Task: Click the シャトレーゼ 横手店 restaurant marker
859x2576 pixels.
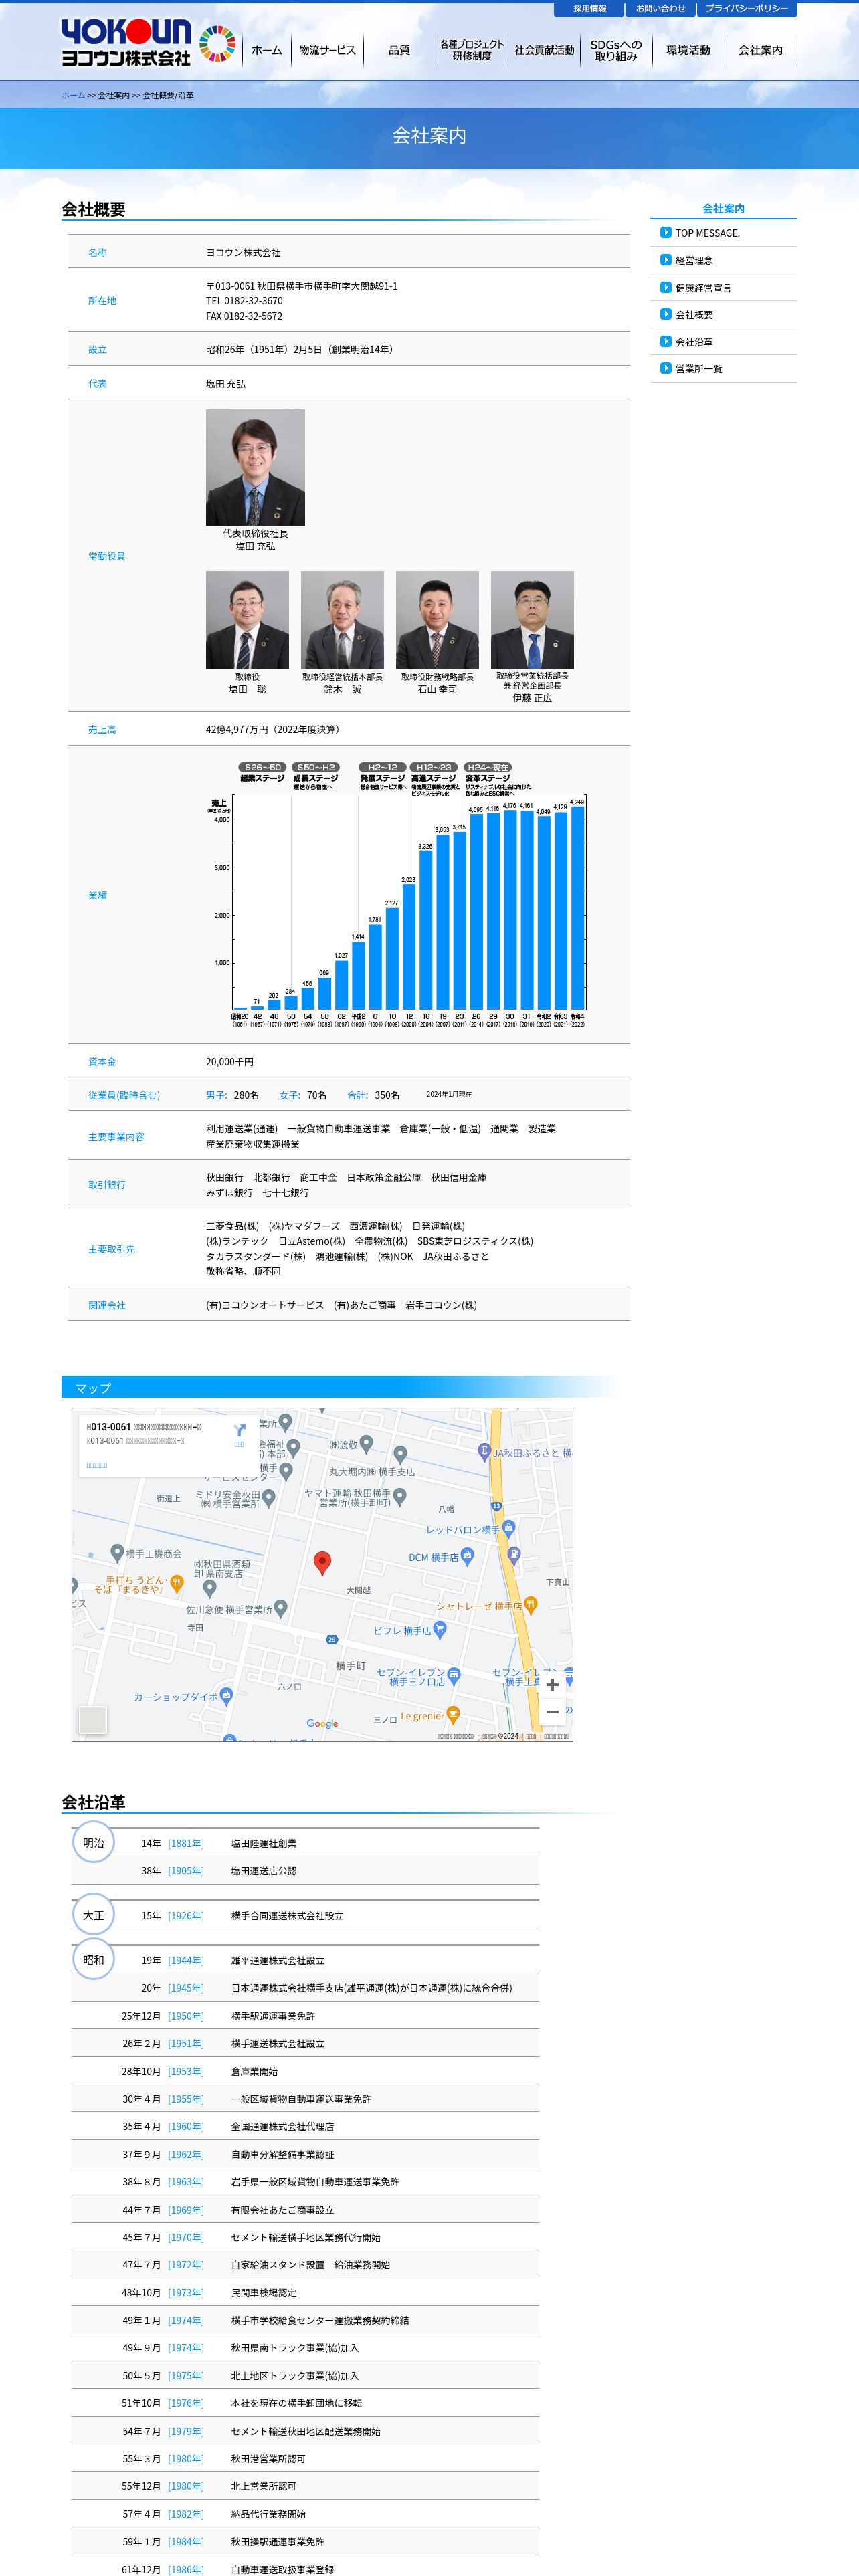Action: (x=531, y=1604)
